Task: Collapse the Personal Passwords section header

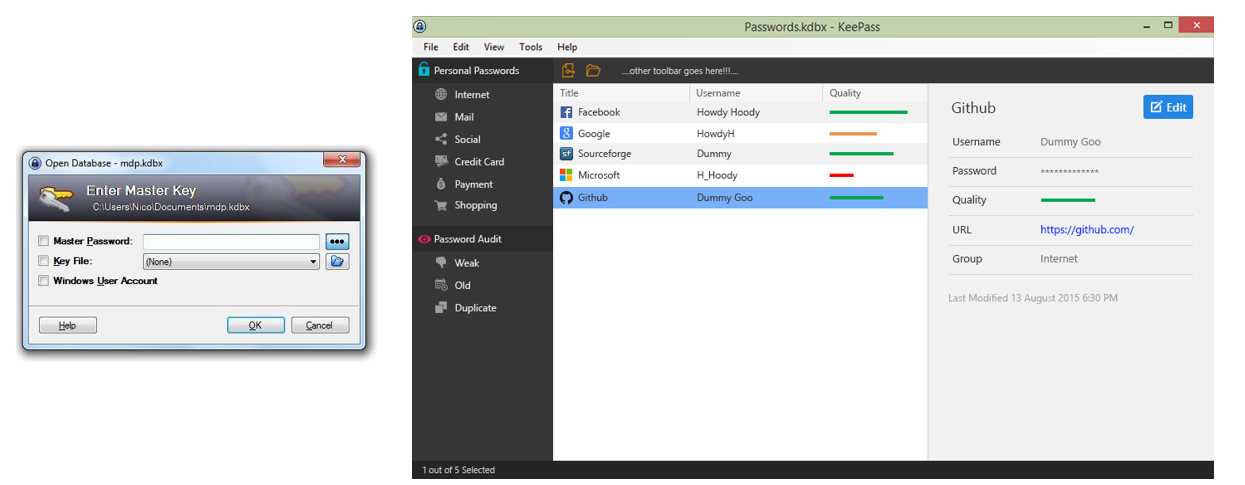Action: pyautogui.click(x=483, y=70)
